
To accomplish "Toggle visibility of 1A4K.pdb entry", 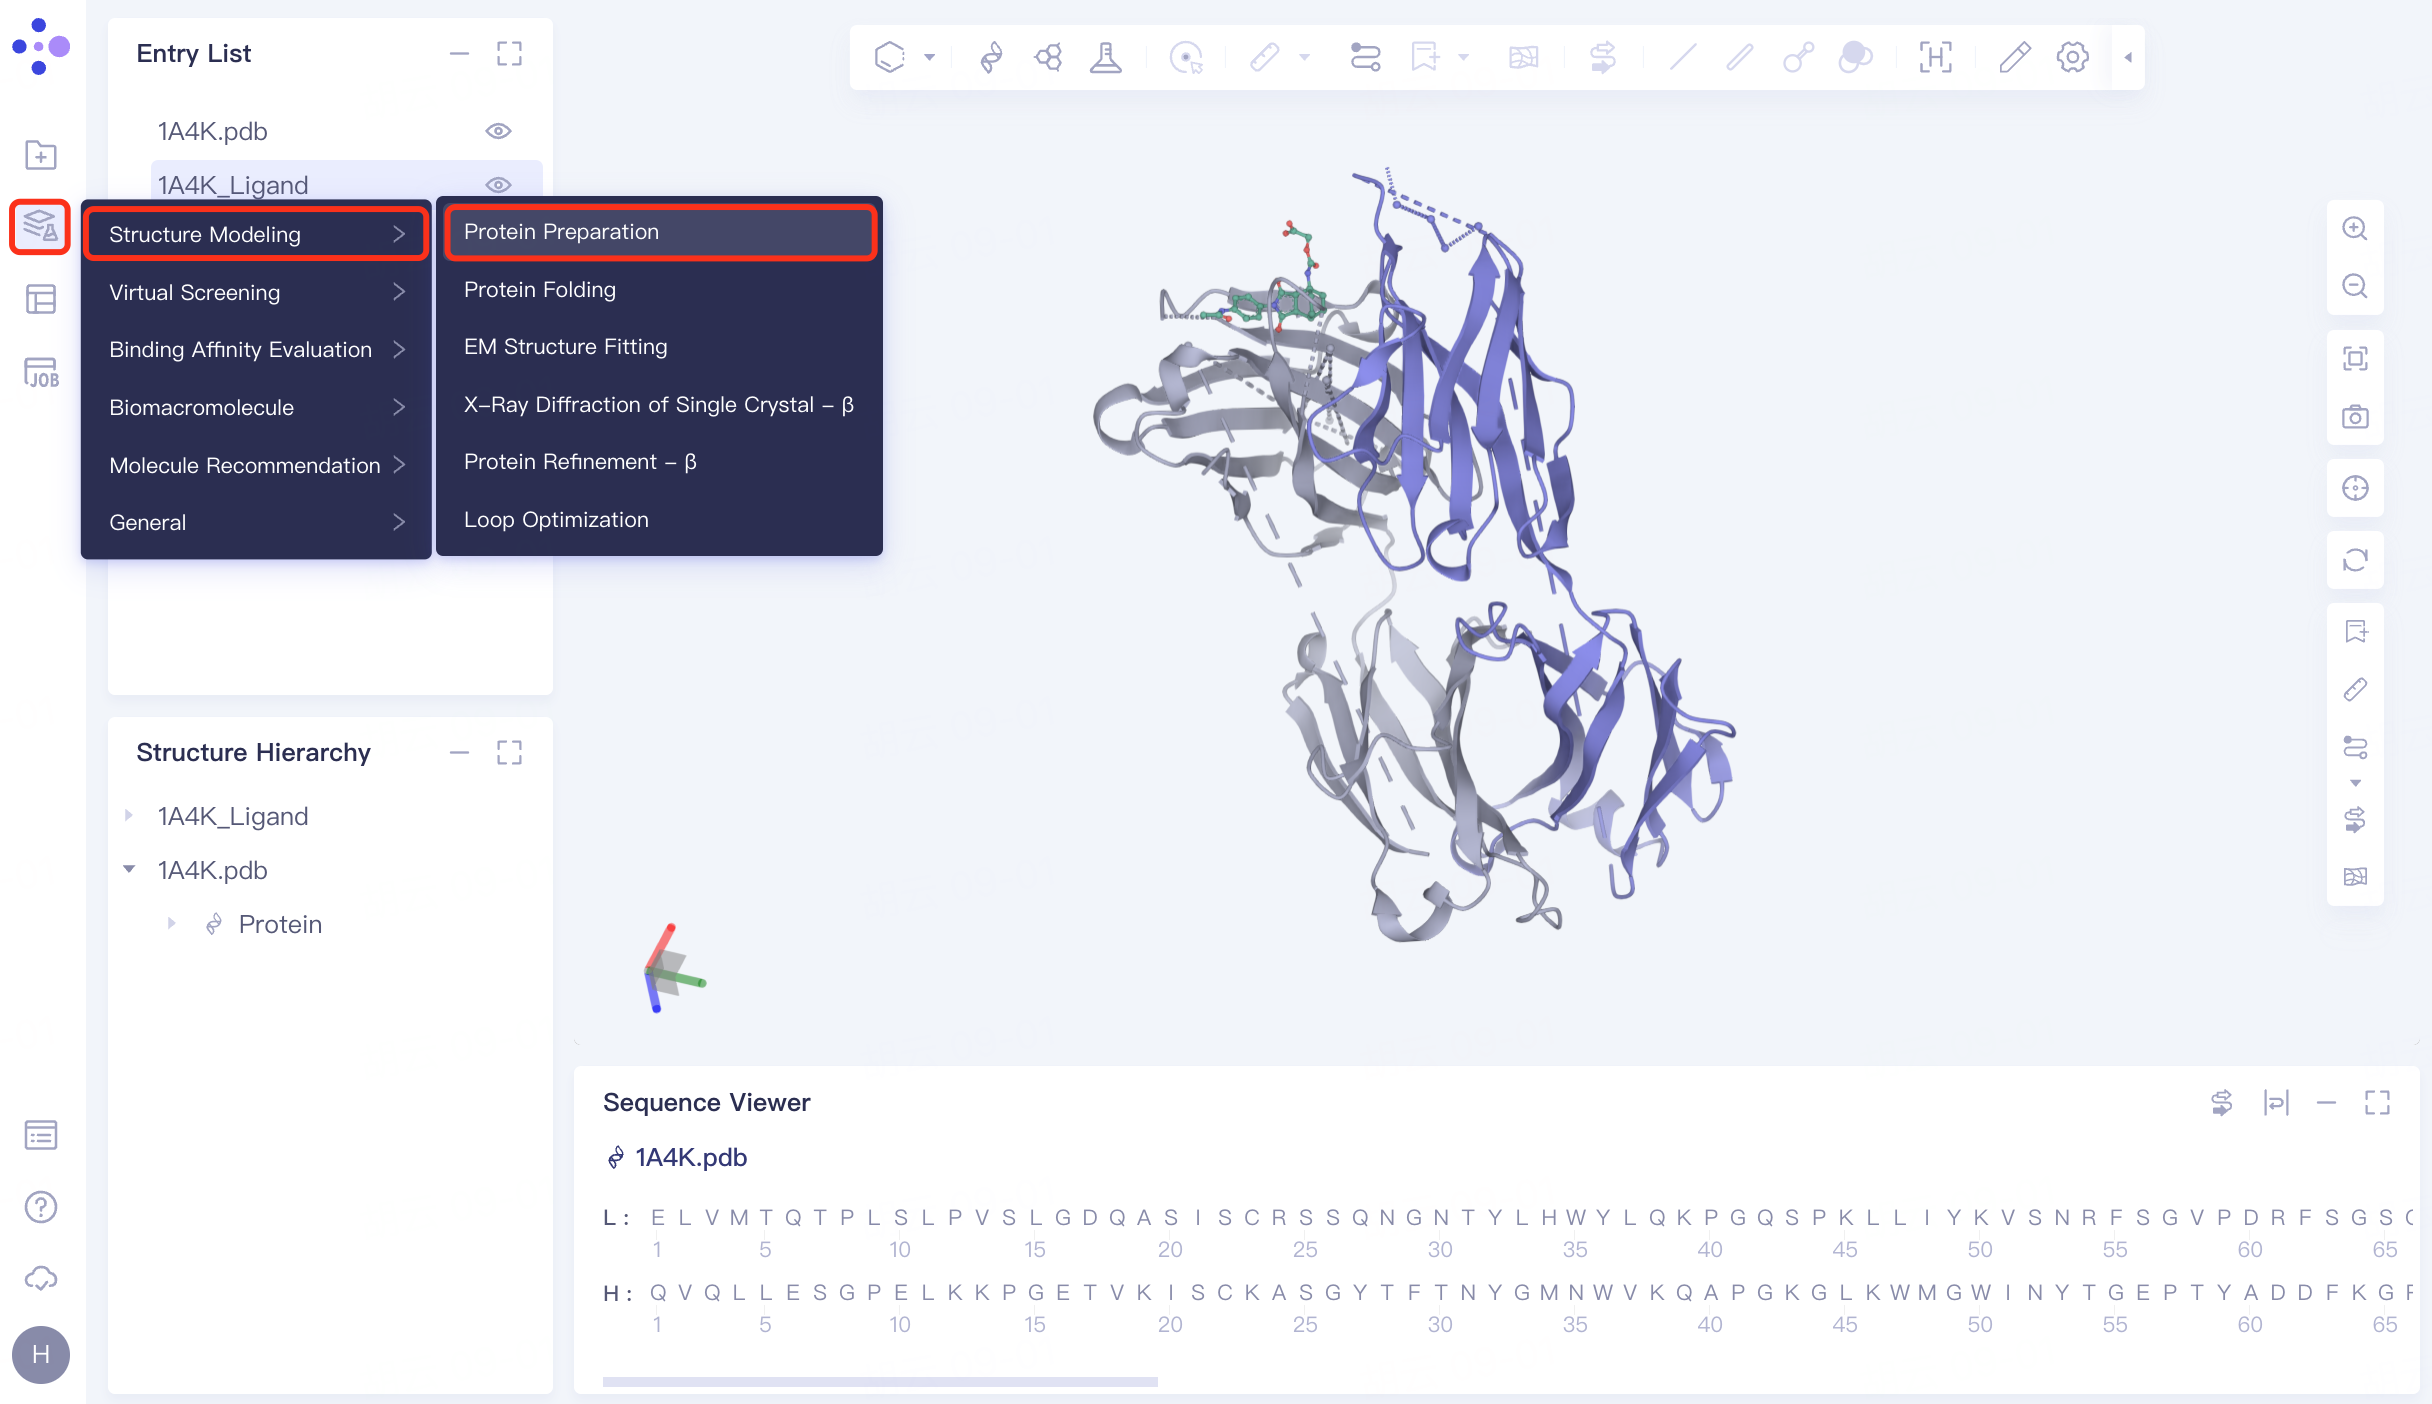I will point(498,131).
